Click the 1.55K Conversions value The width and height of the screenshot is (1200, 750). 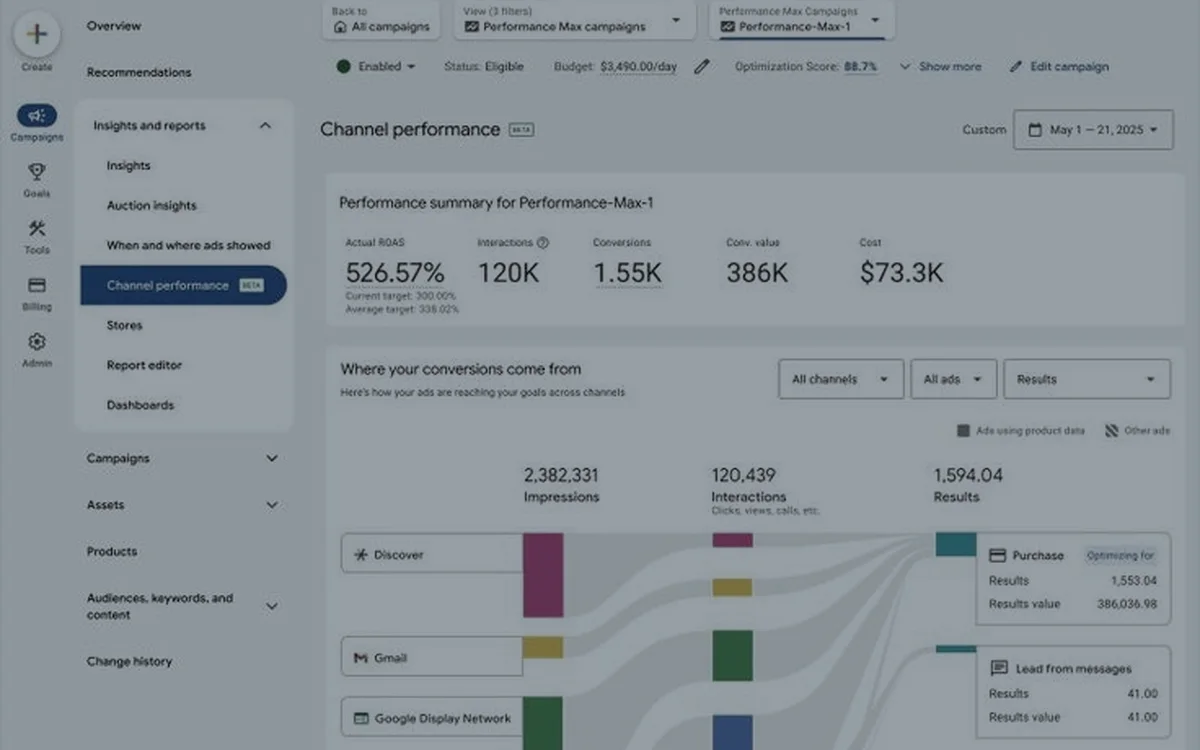[627, 273]
